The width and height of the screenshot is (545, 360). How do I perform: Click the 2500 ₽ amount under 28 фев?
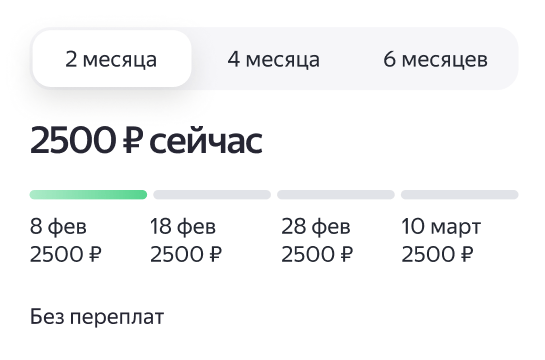pyautogui.click(x=317, y=254)
